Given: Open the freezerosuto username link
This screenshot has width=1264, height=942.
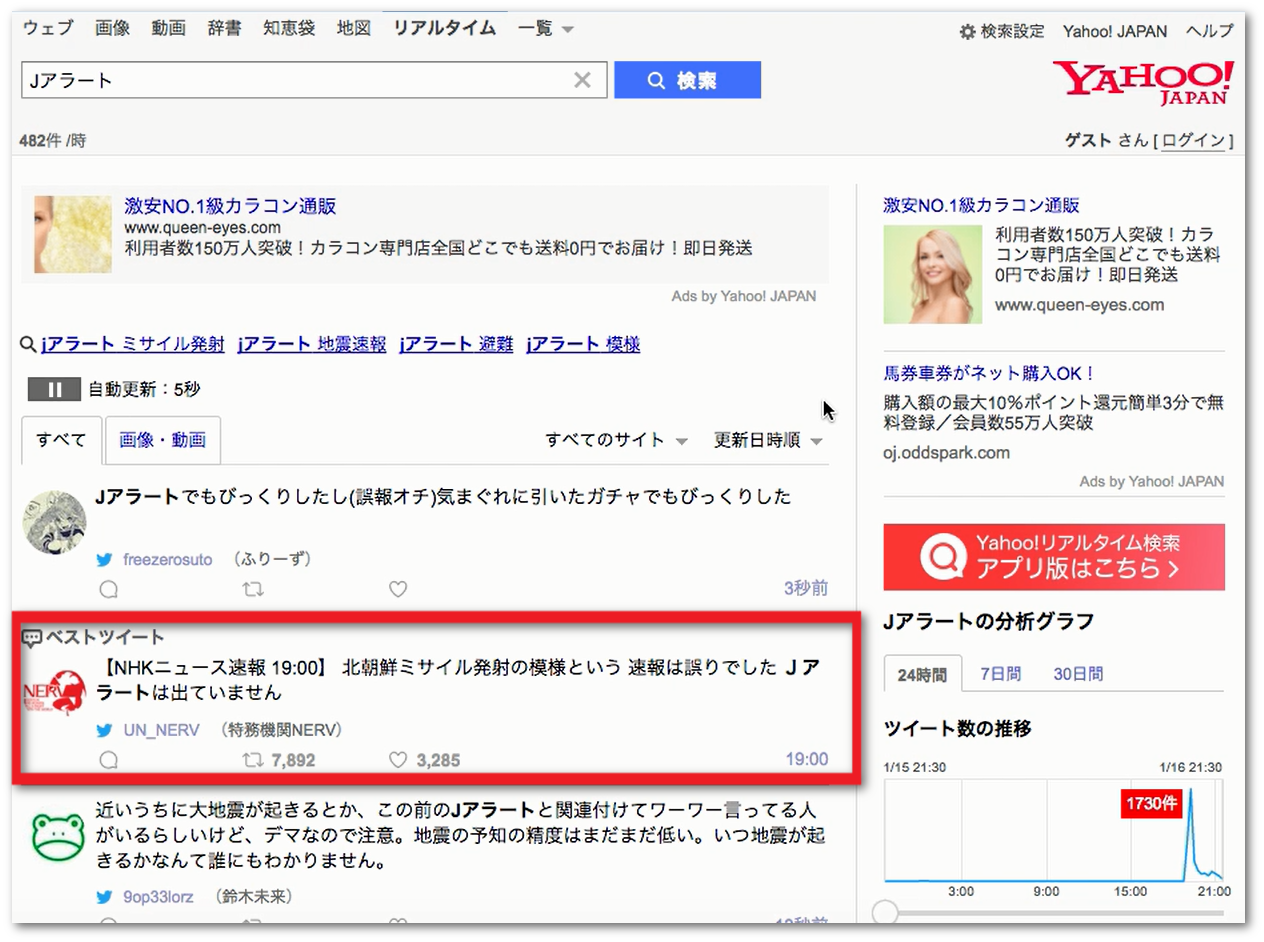Looking at the screenshot, I should pos(168,560).
